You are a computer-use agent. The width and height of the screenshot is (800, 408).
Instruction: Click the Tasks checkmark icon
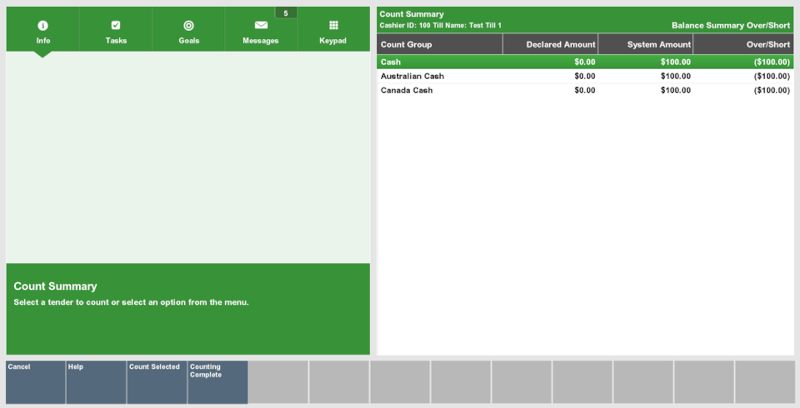click(116, 25)
